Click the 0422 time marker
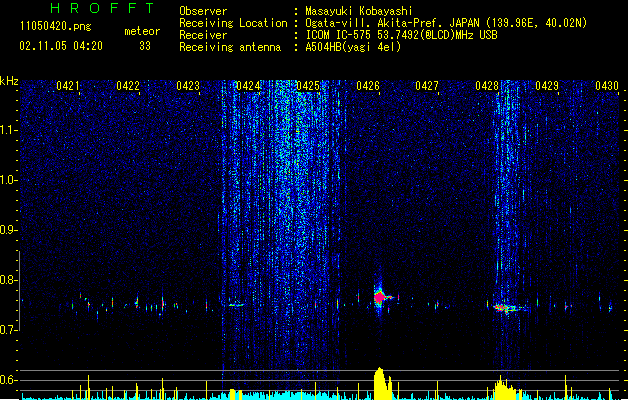The width and height of the screenshot is (629, 400). (128, 86)
